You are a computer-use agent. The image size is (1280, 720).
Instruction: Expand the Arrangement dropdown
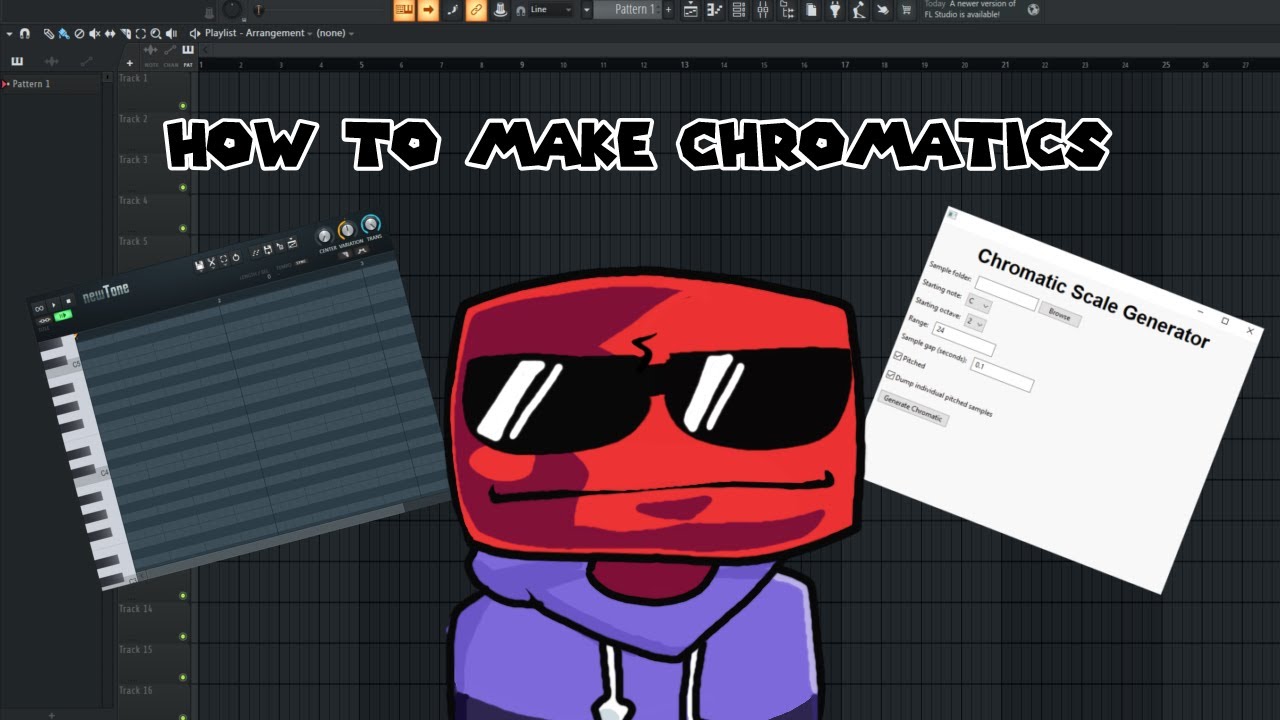[309, 34]
